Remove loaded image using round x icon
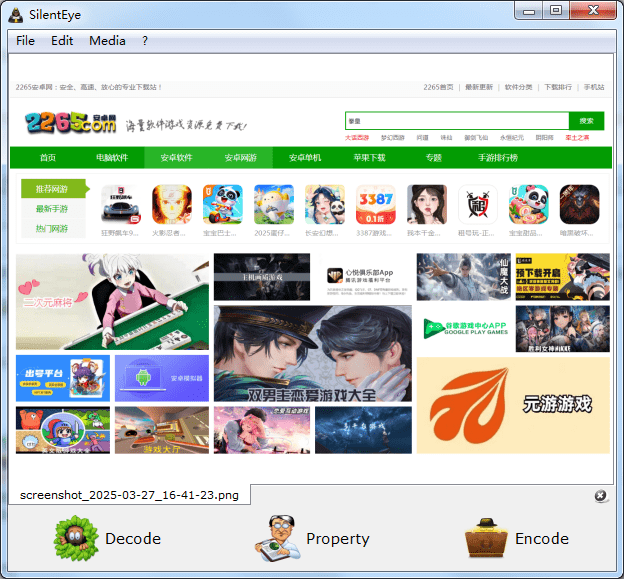 tap(600, 496)
